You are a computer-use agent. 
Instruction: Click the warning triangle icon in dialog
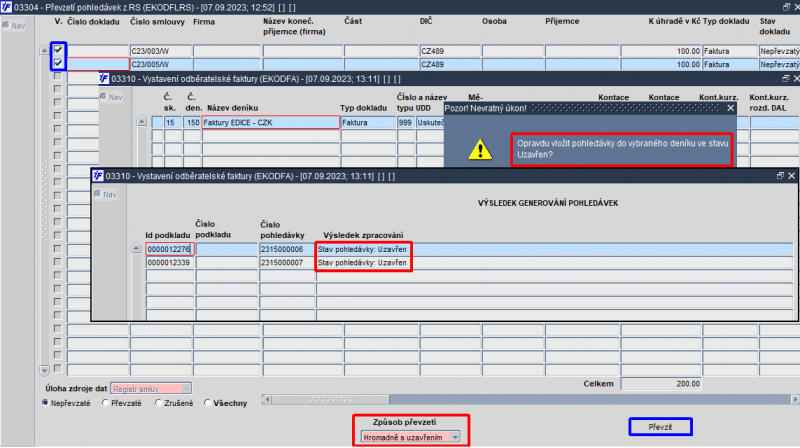coord(480,150)
